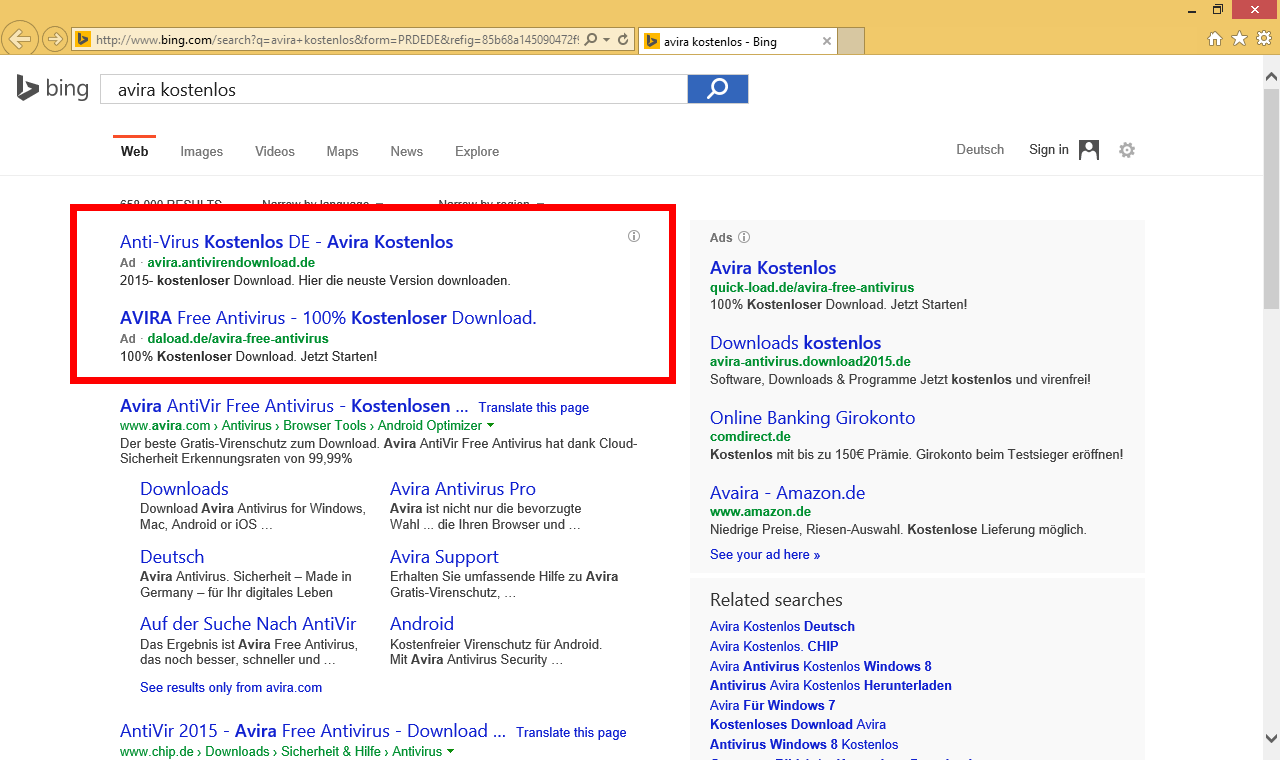The height and width of the screenshot is (760, 1280).
Task: Open sidebar ad 'Avira Kostenlos'
Action: pos(773,268)
